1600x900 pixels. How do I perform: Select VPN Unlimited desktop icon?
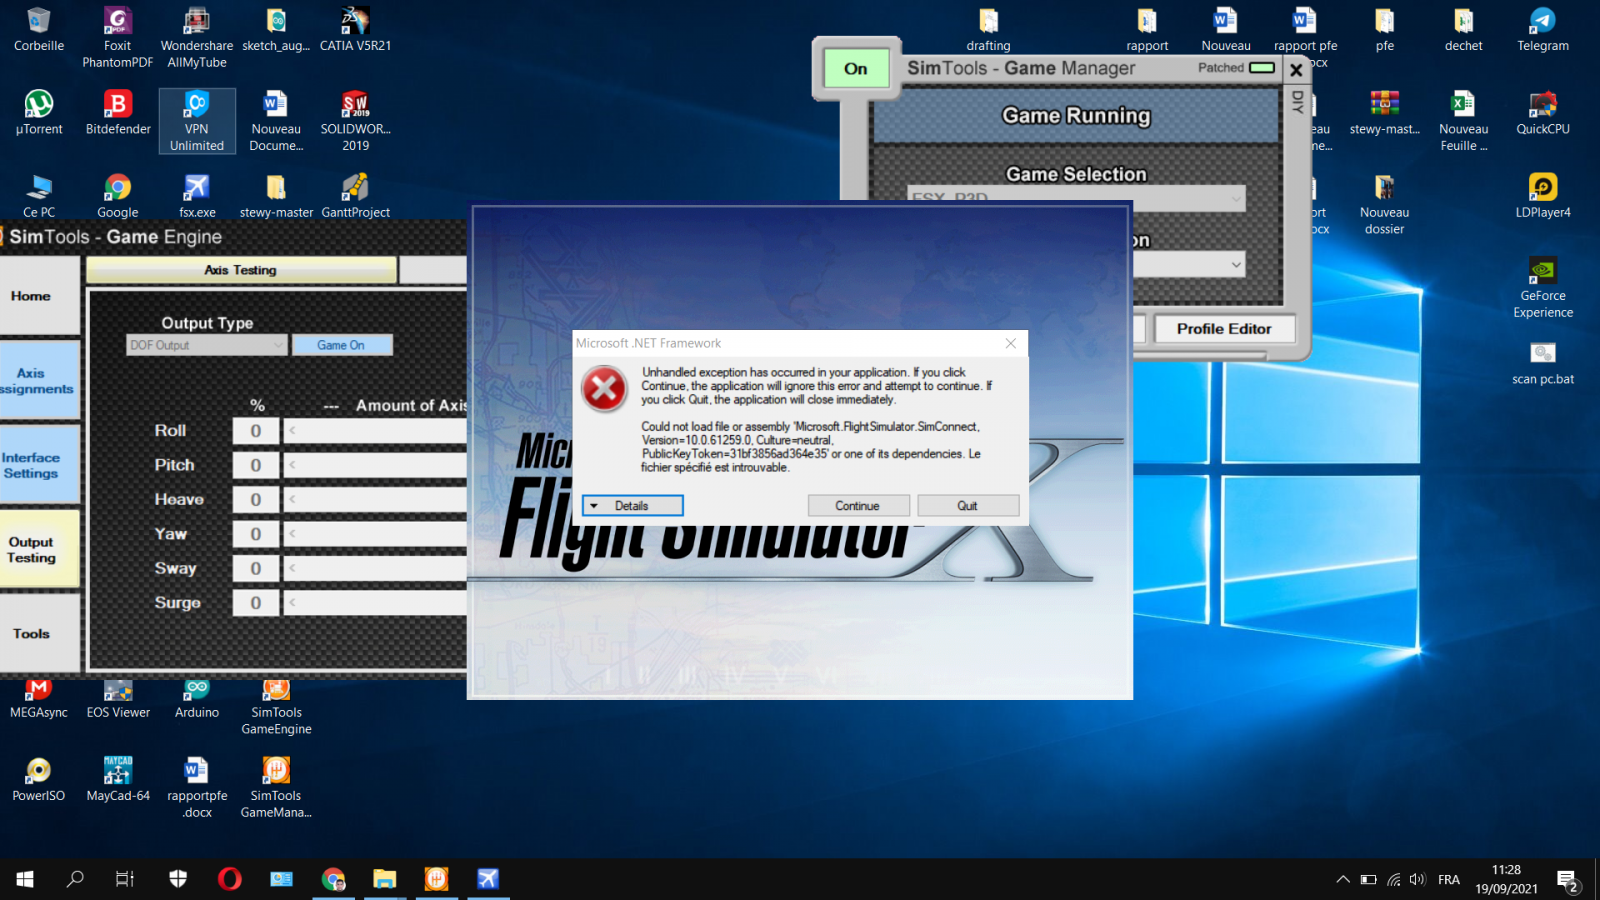point(197,121)
